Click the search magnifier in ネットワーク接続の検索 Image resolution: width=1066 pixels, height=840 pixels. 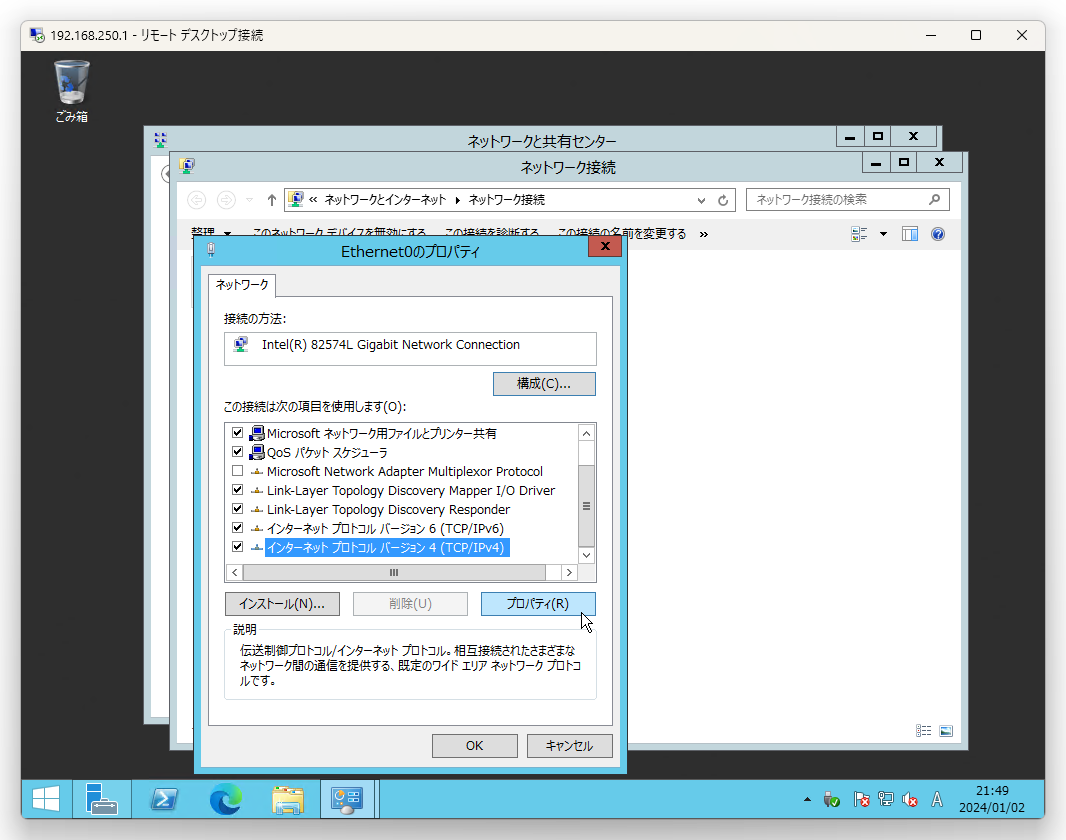coord(935,199)
